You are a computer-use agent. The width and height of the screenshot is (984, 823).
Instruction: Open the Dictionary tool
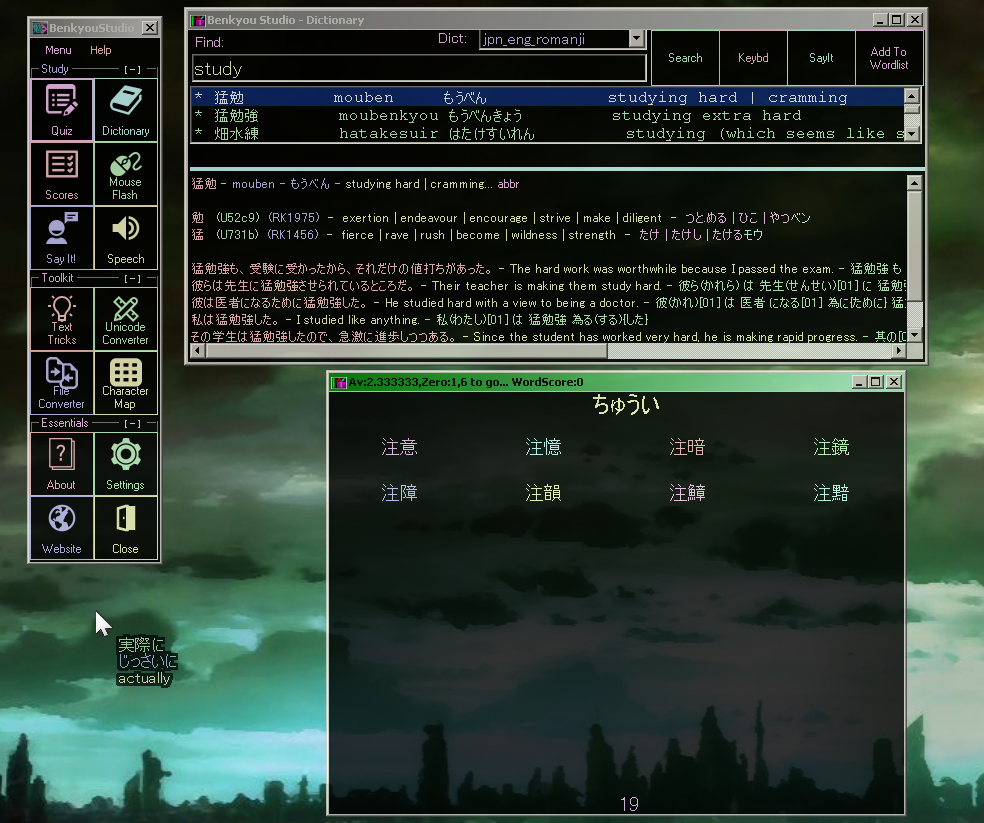tap(125, 110)
